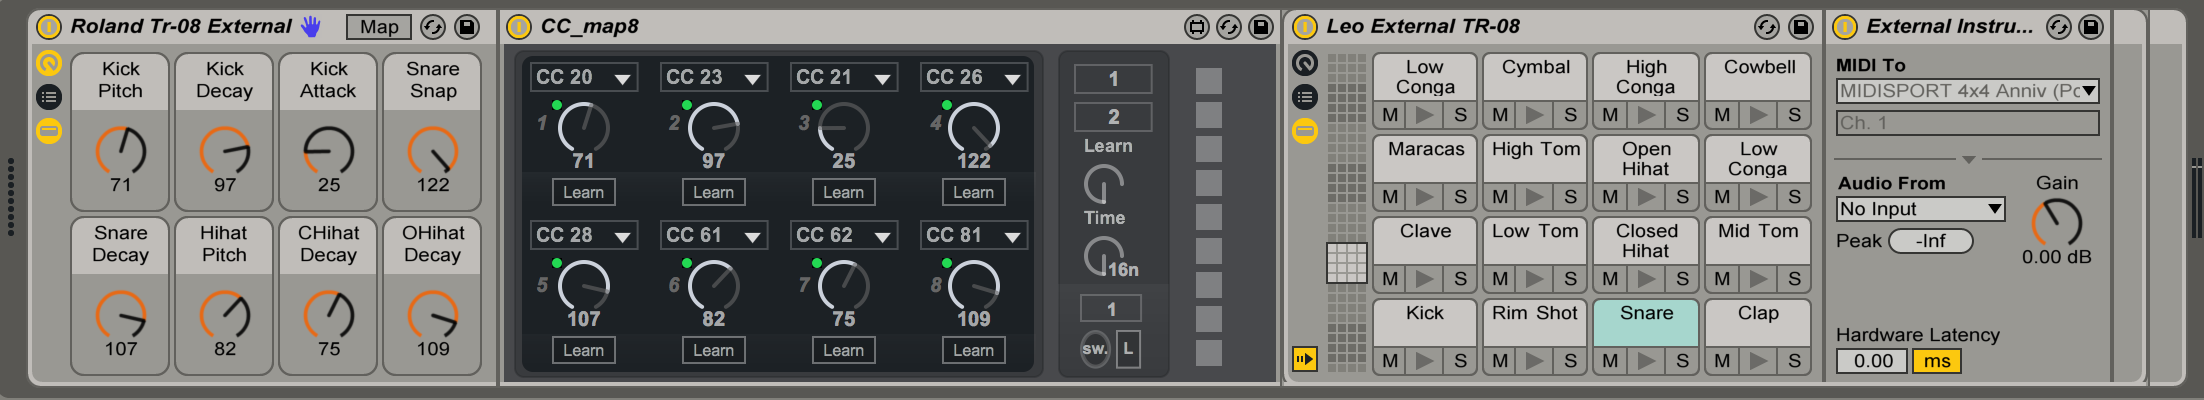
Task: Click the L button next to sw.
Action: pos(1128,349)
